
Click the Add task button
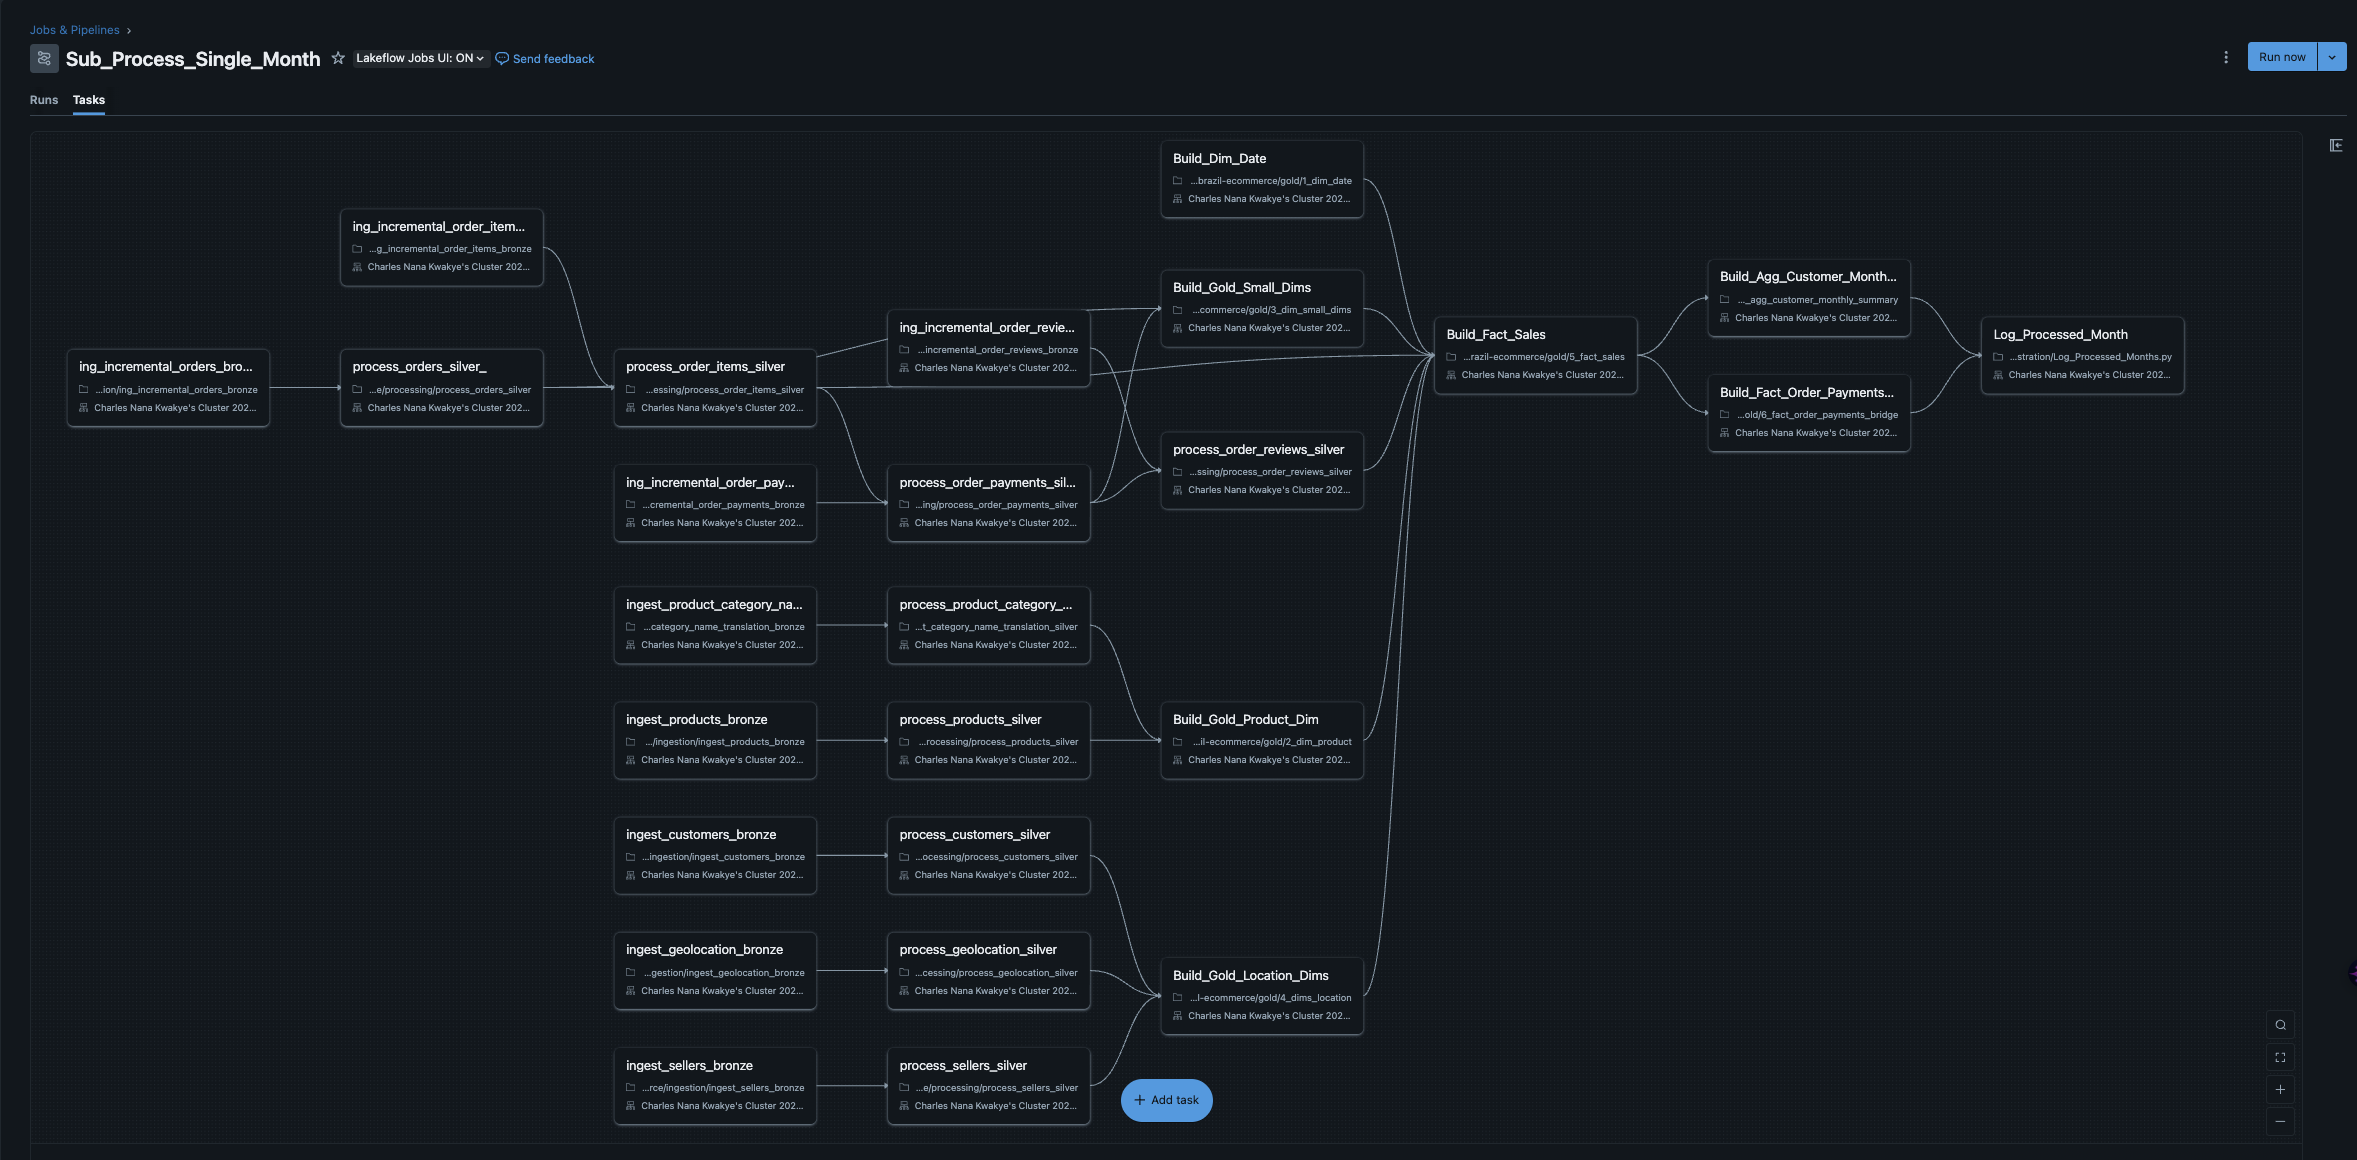click(1166, 1100)
